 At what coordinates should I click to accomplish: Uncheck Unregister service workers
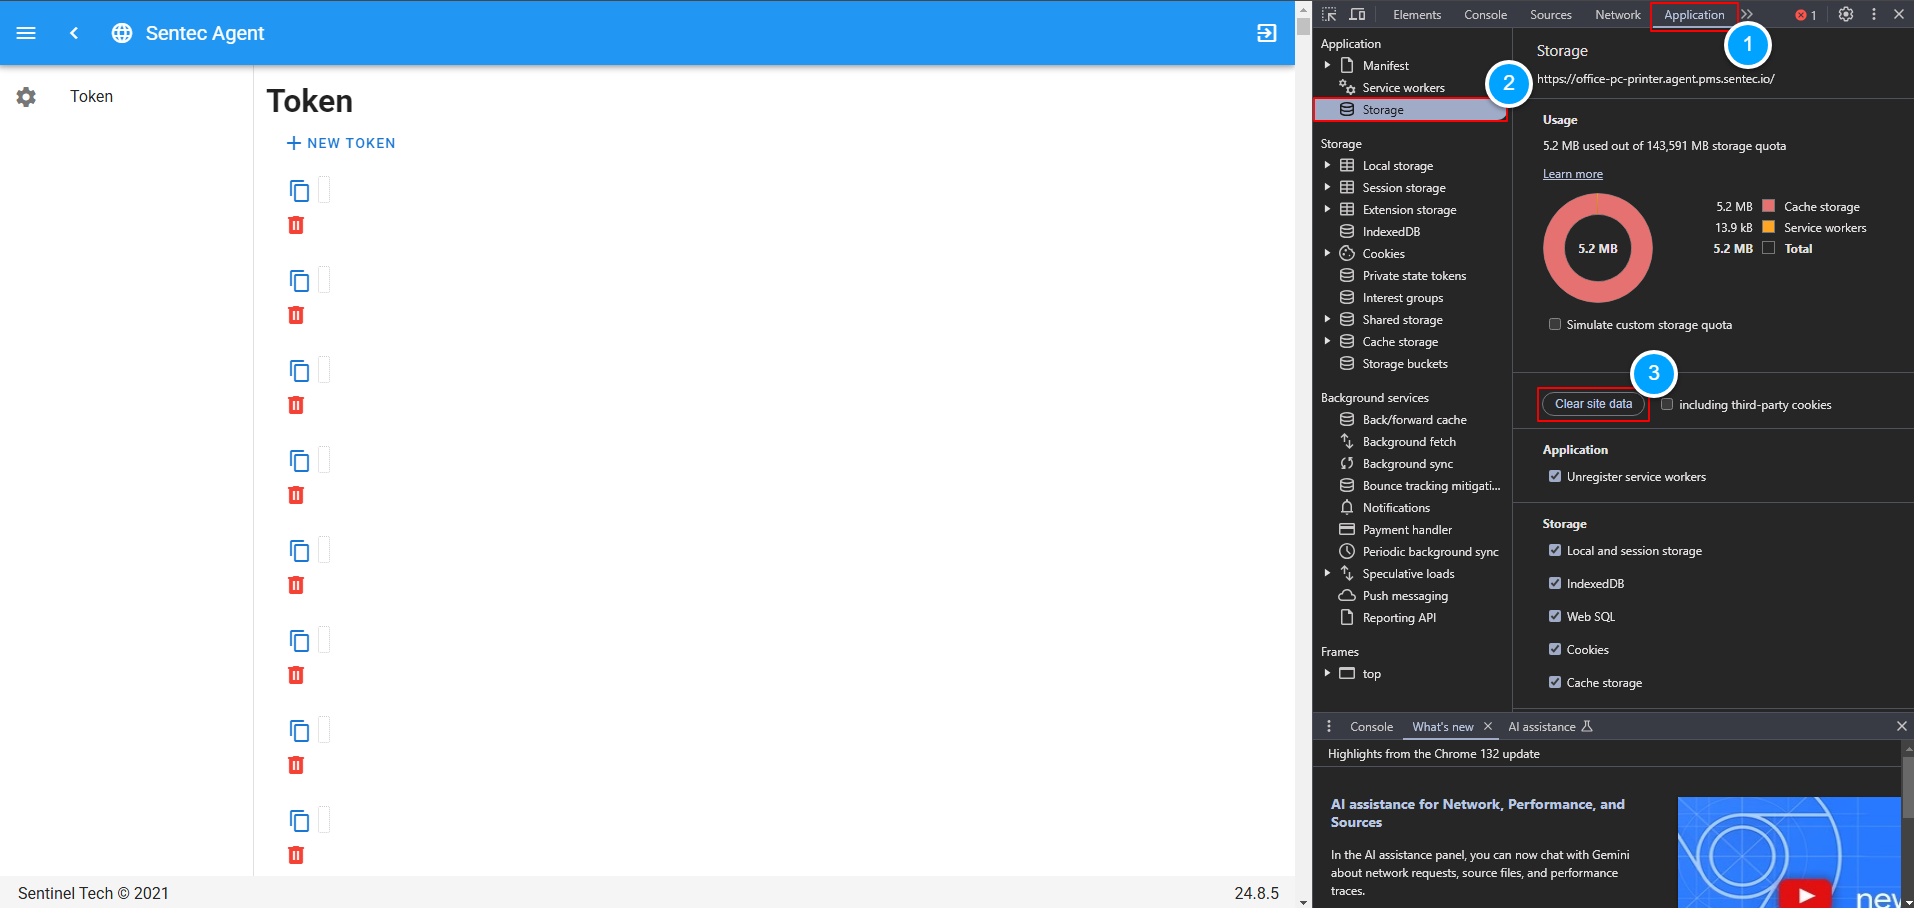tap(1555, 476)
